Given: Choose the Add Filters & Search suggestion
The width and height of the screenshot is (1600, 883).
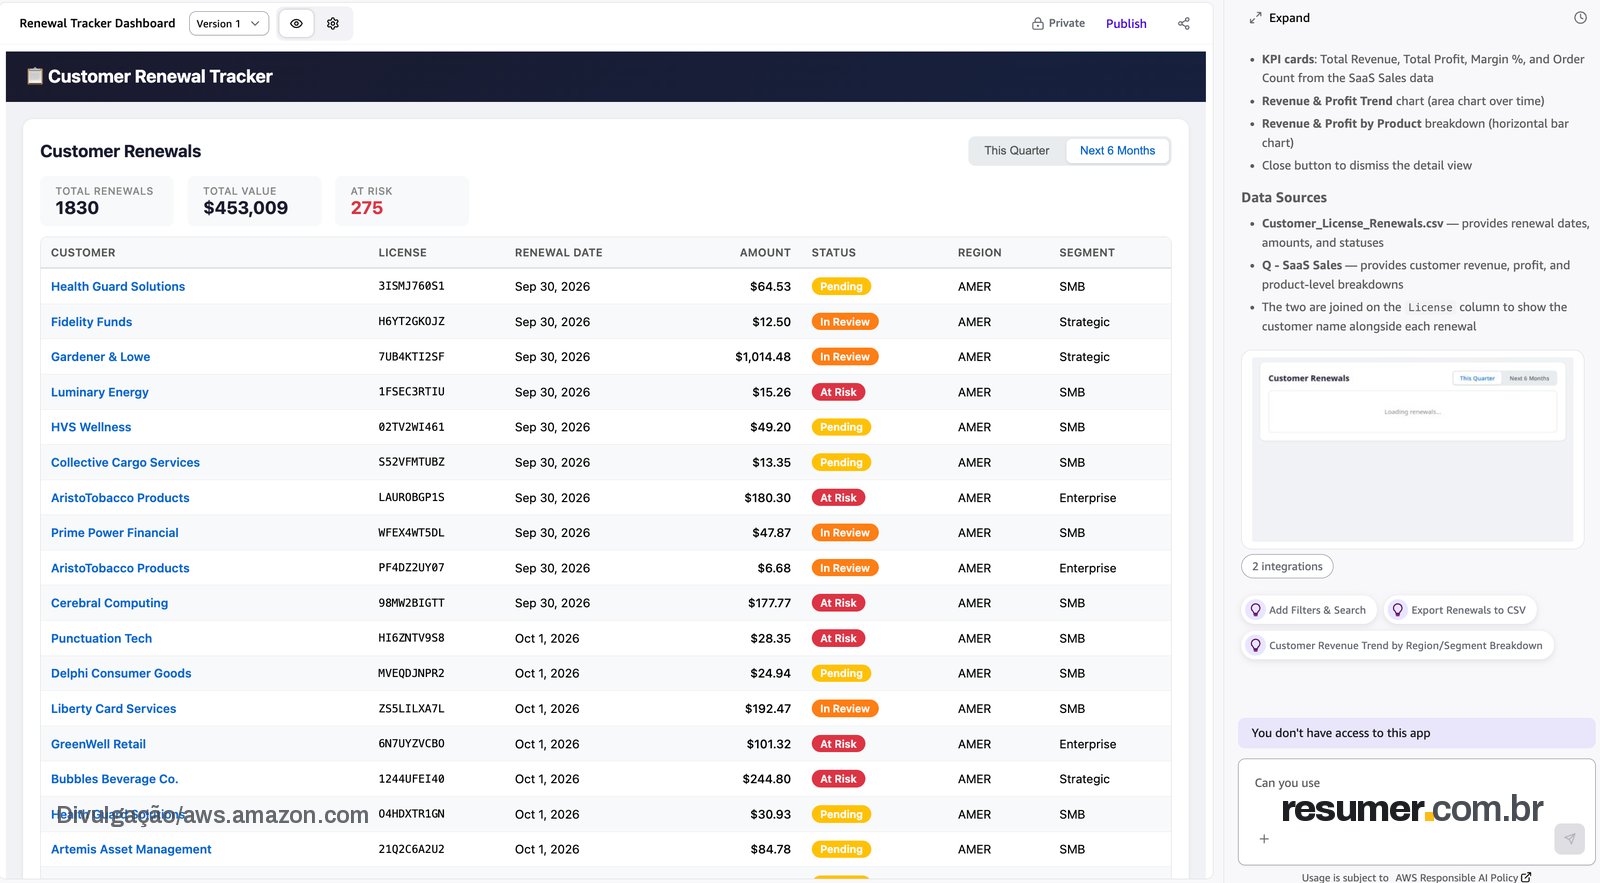Looking at the screenshot, I should pyautogui.click(x=1309, y=610).
